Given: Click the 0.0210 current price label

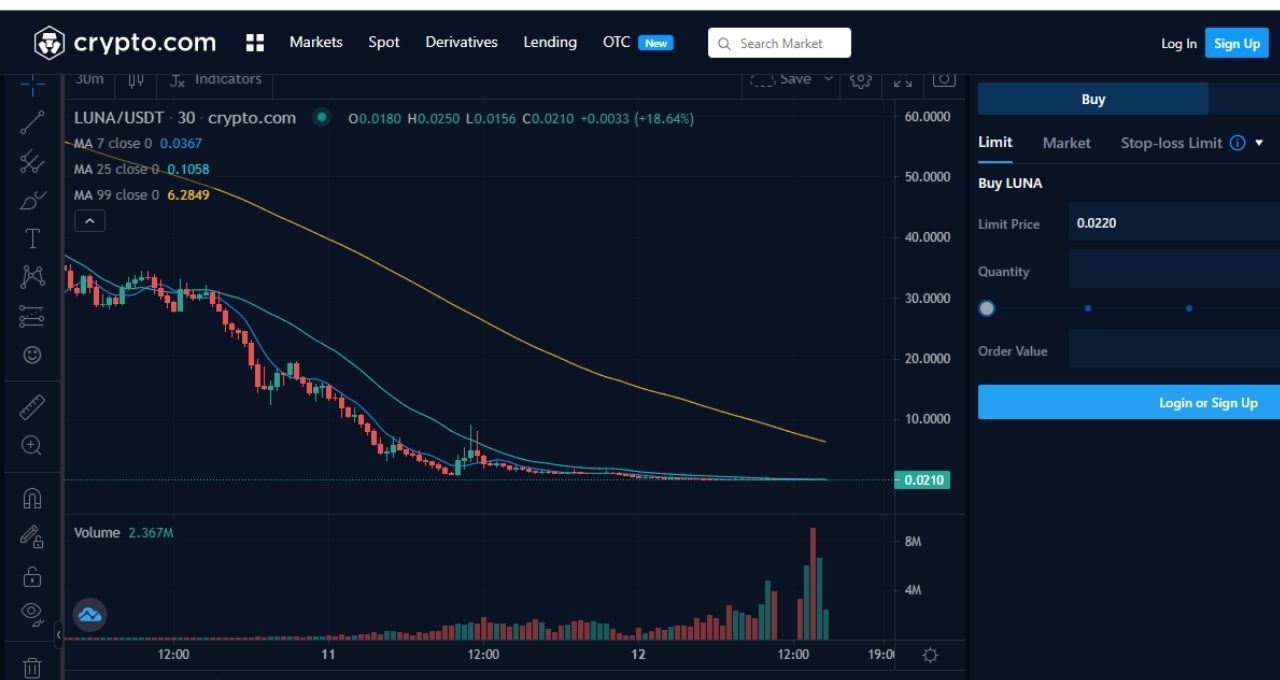Looking at the screenshot, I should coord(922,480).
